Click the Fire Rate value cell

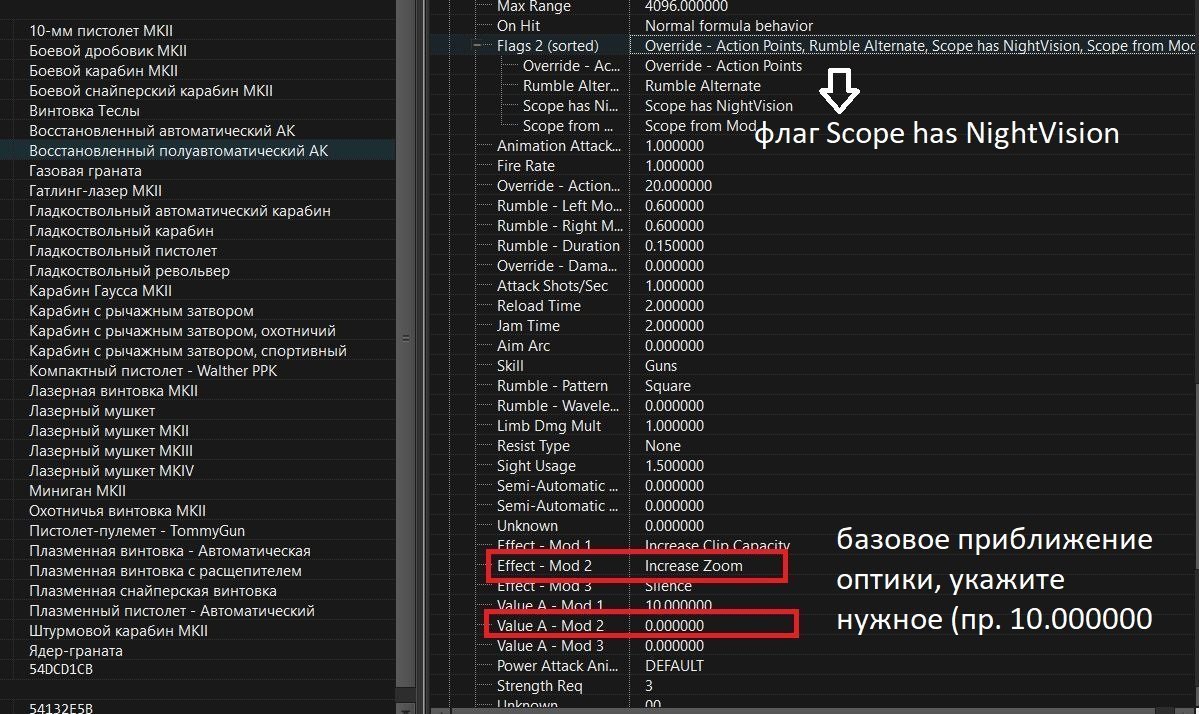(x=674, y=166)
